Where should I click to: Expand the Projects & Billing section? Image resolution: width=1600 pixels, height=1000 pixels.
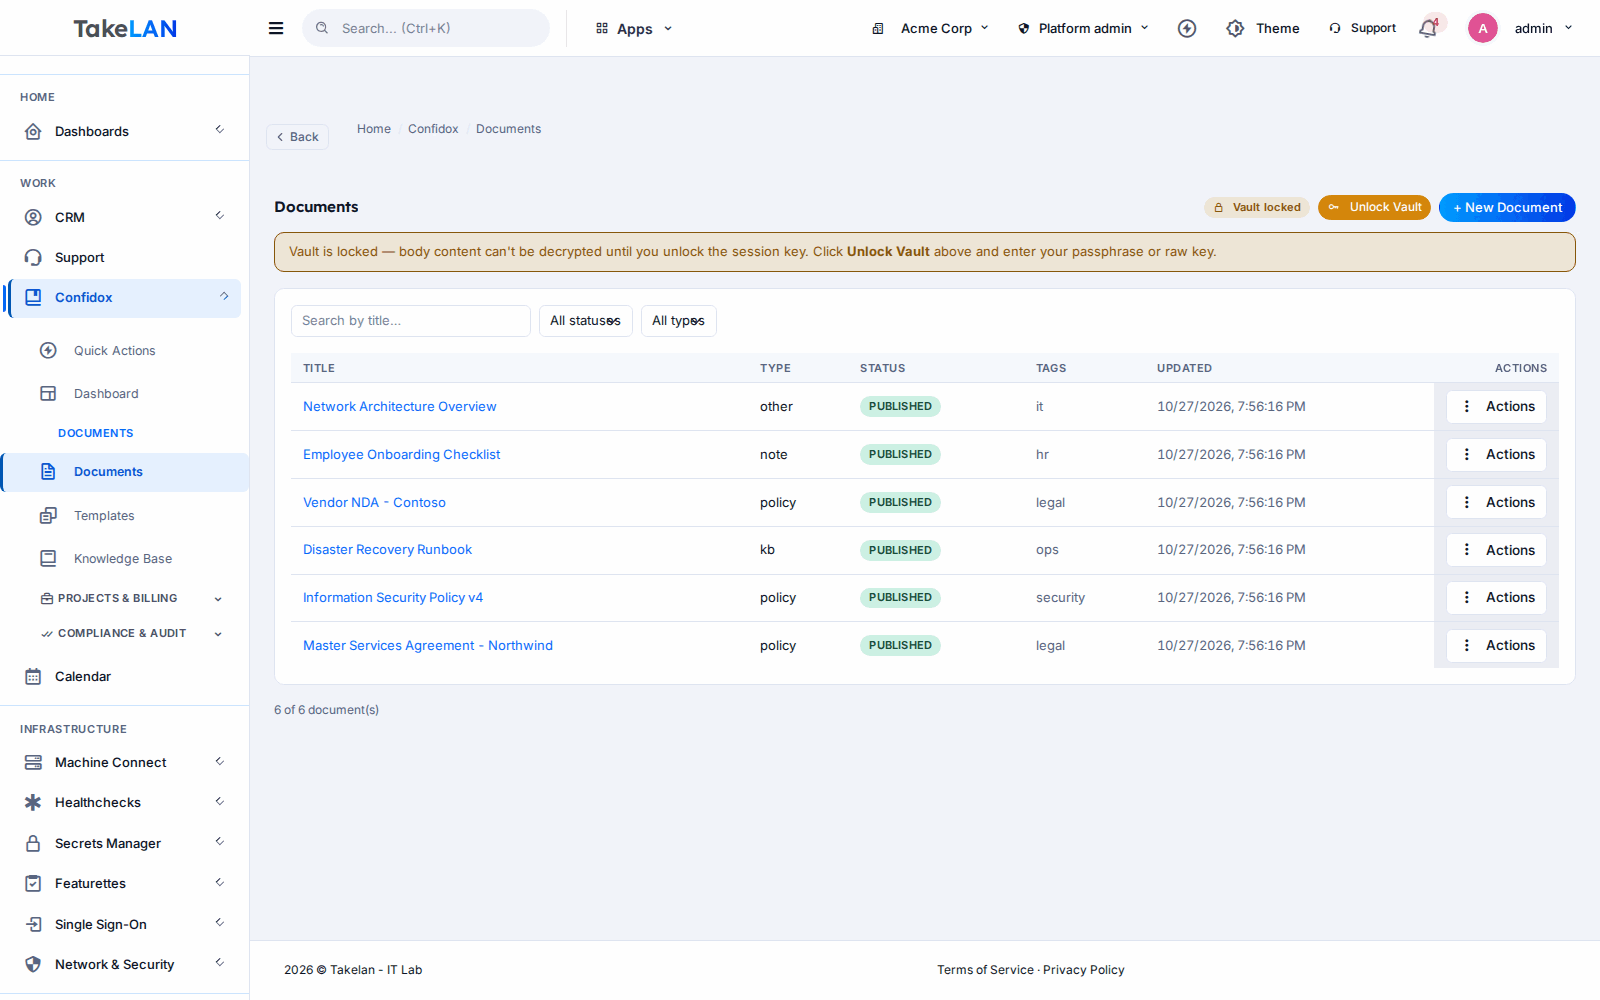[x=130, y=598]
